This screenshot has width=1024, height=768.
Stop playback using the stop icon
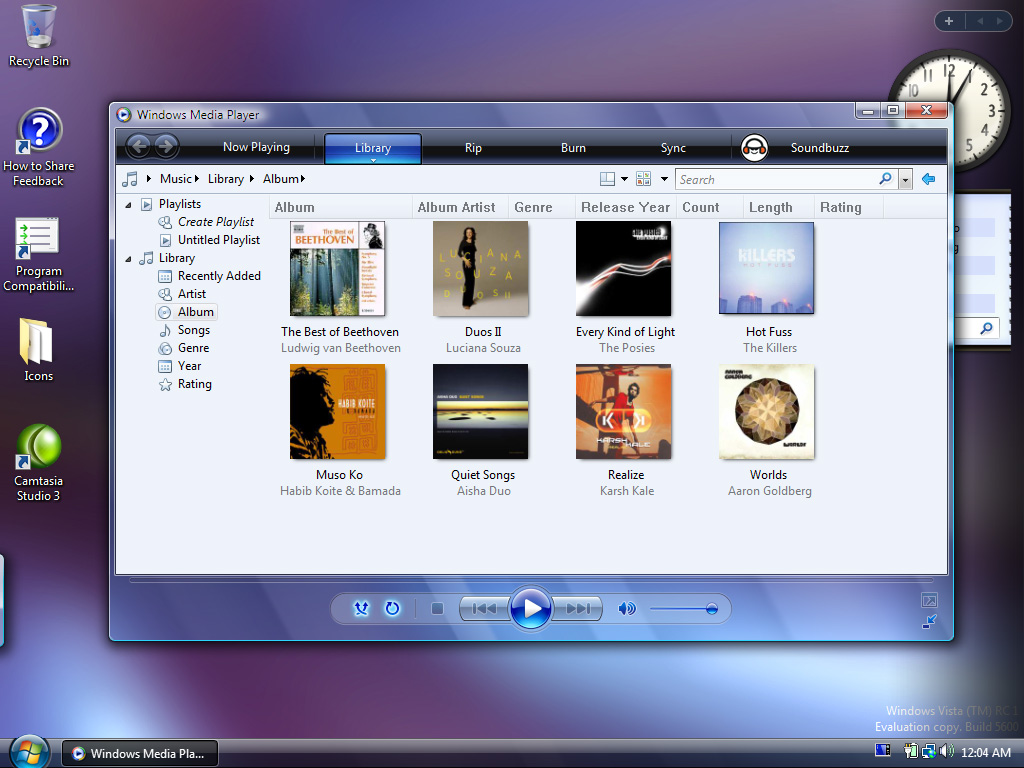click(437, 608)
